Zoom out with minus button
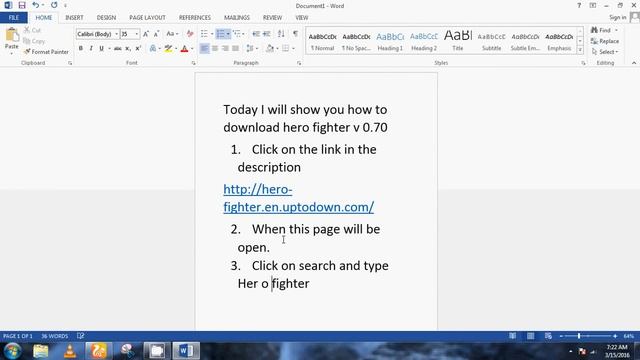This screenshot has height=360, width=640. (x=561, y=336)
